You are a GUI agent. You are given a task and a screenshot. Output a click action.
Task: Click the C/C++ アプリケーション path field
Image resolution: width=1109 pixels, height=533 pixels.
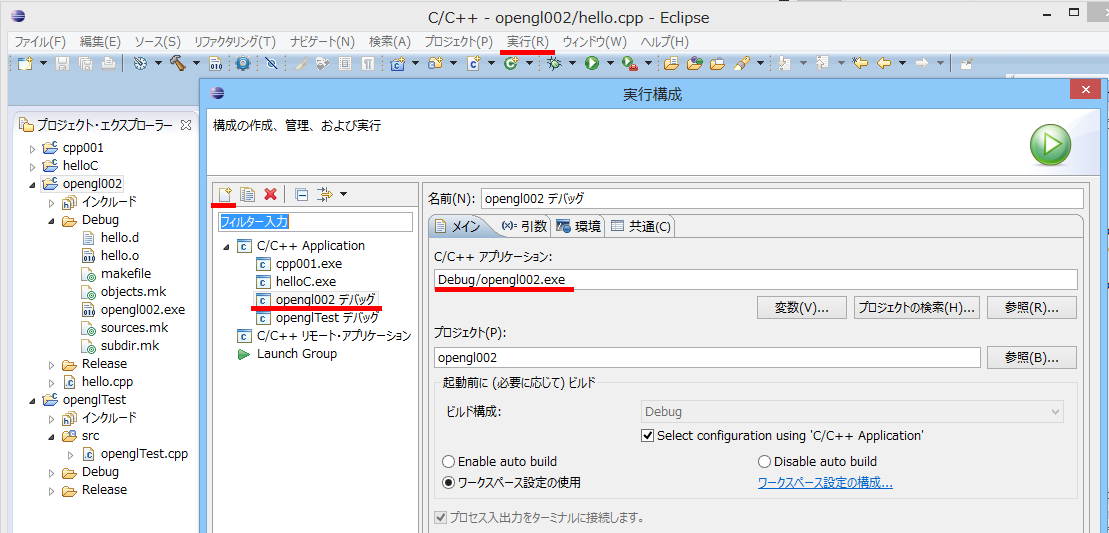click(x=755, y=279)
